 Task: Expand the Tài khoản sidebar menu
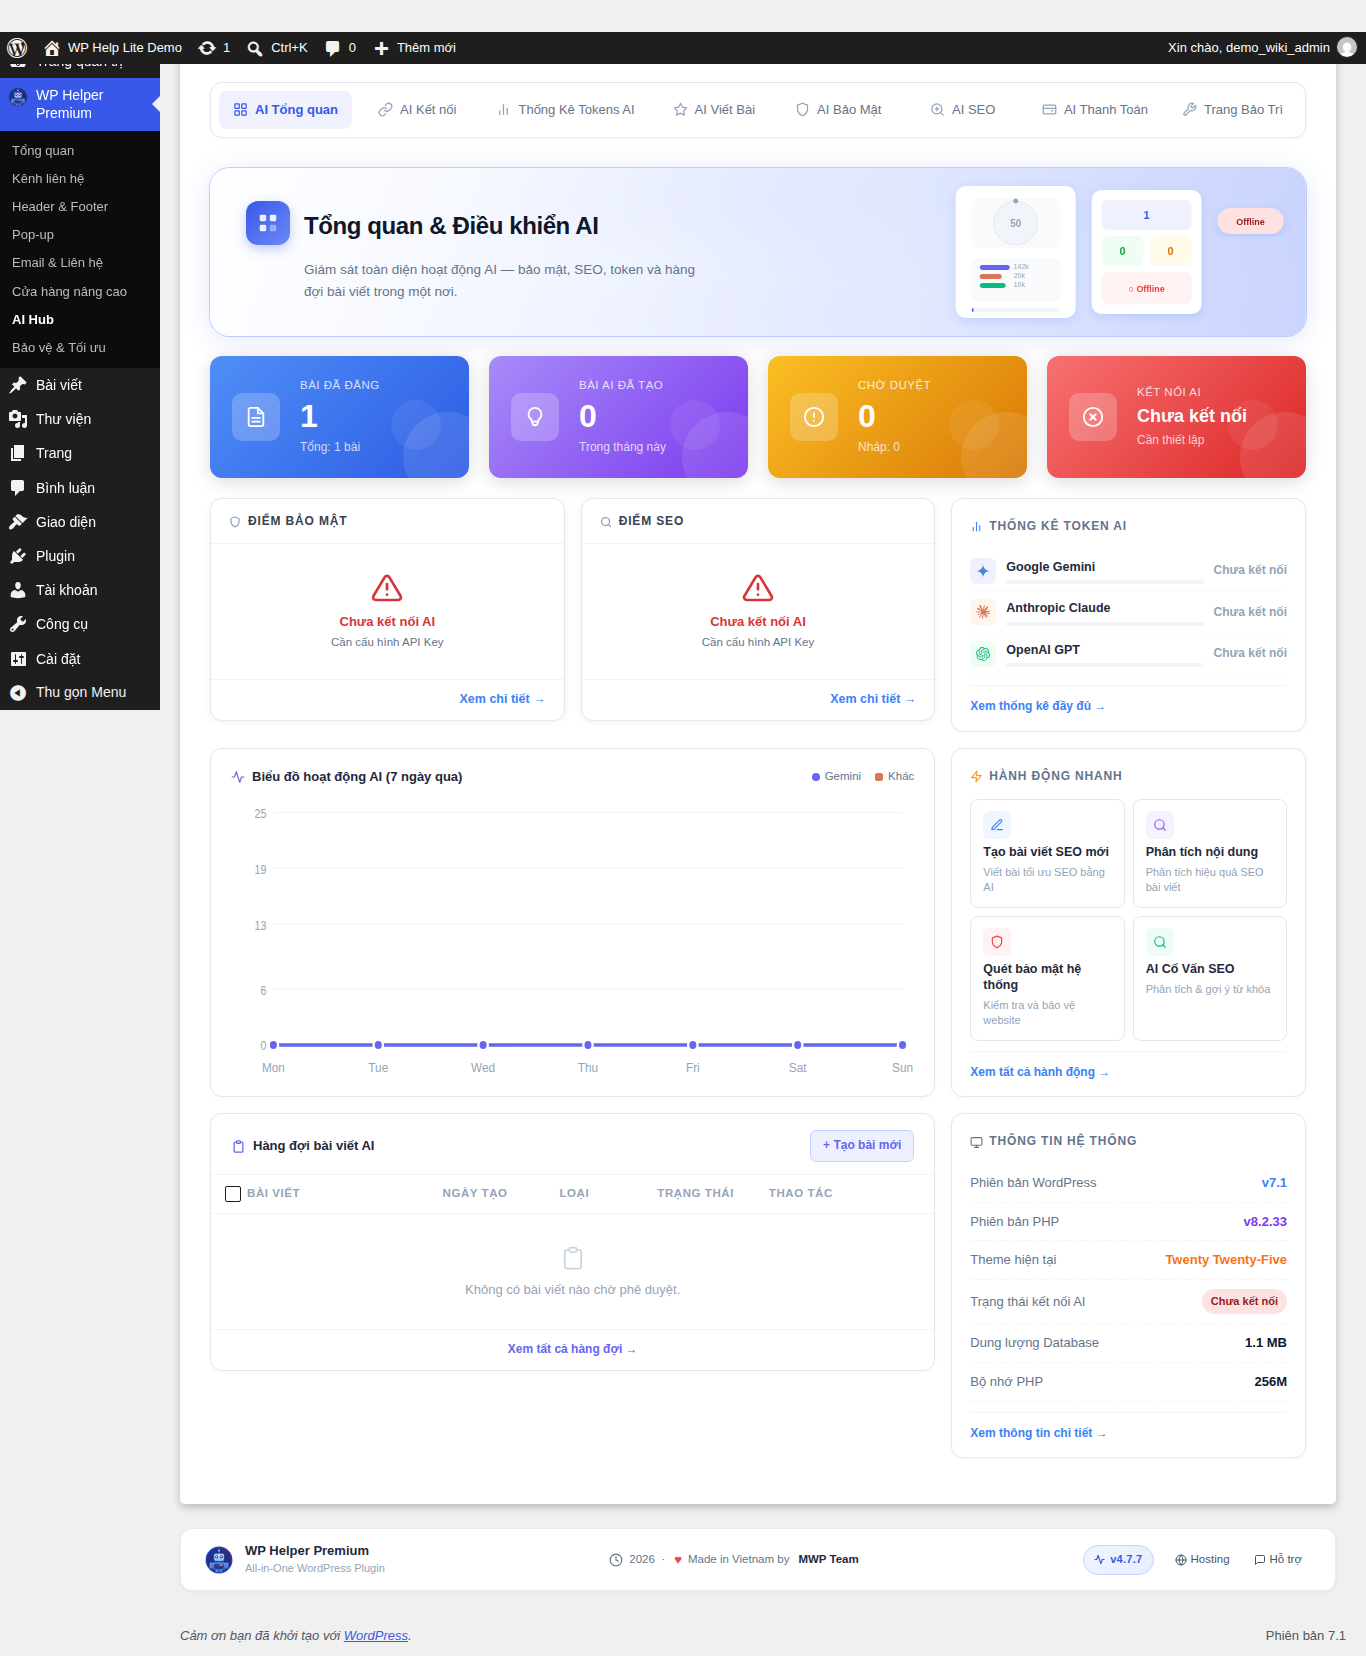[80, 590]
